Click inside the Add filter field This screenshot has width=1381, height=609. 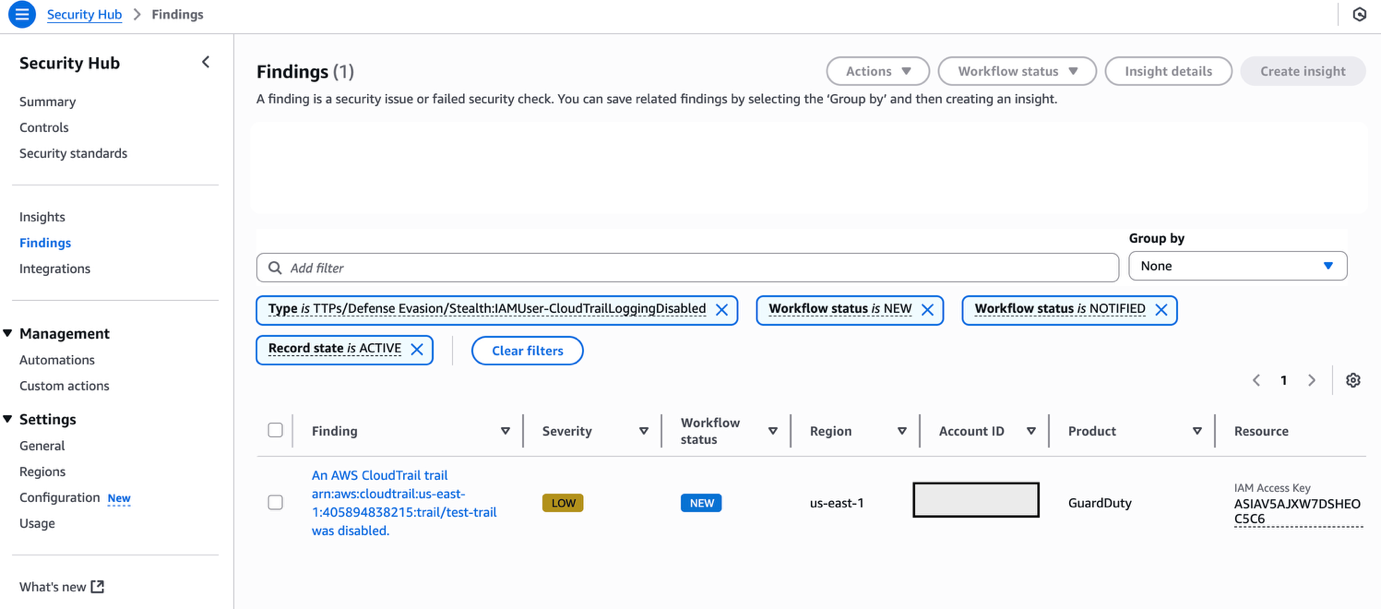(688, 267)
